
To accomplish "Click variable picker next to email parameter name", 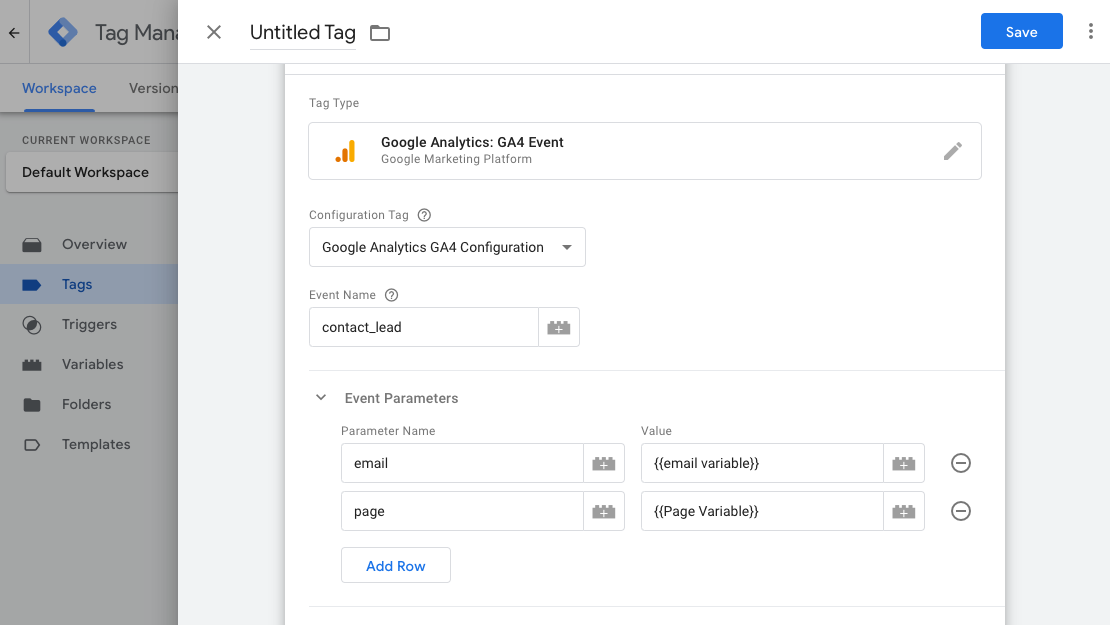I will coord(603,463).
